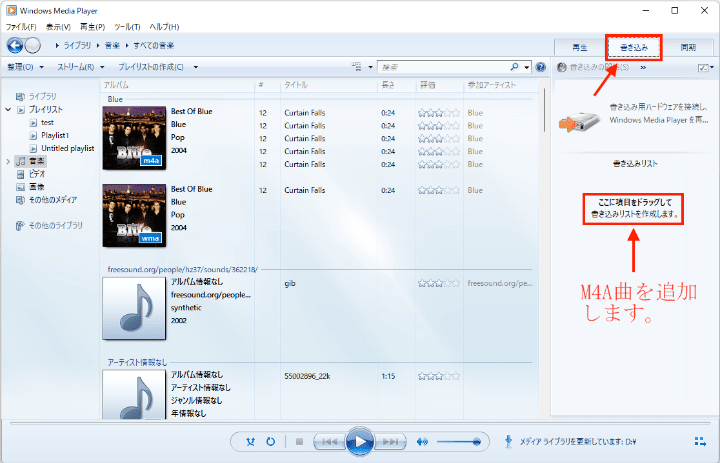Click the Back navigation arrow button

click(15, 45)
